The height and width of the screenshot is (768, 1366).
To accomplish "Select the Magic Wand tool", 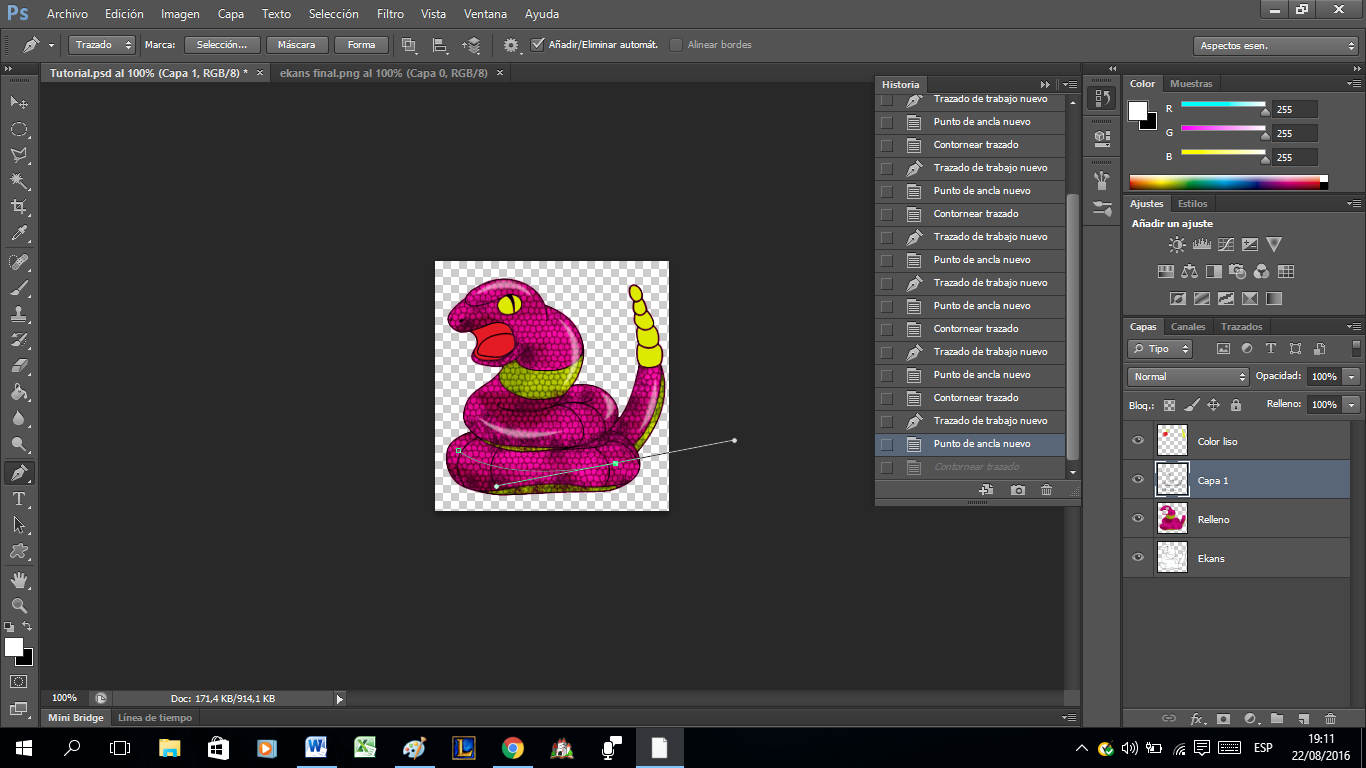I will click(x=19, y=181).
